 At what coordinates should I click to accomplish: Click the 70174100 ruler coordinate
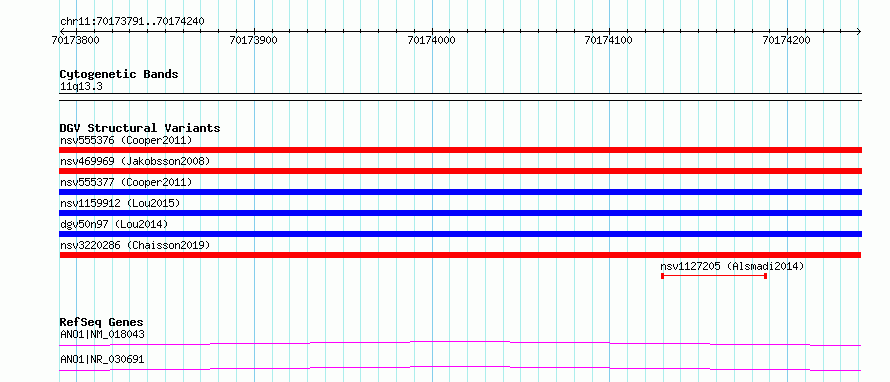(x=609, y=40)
